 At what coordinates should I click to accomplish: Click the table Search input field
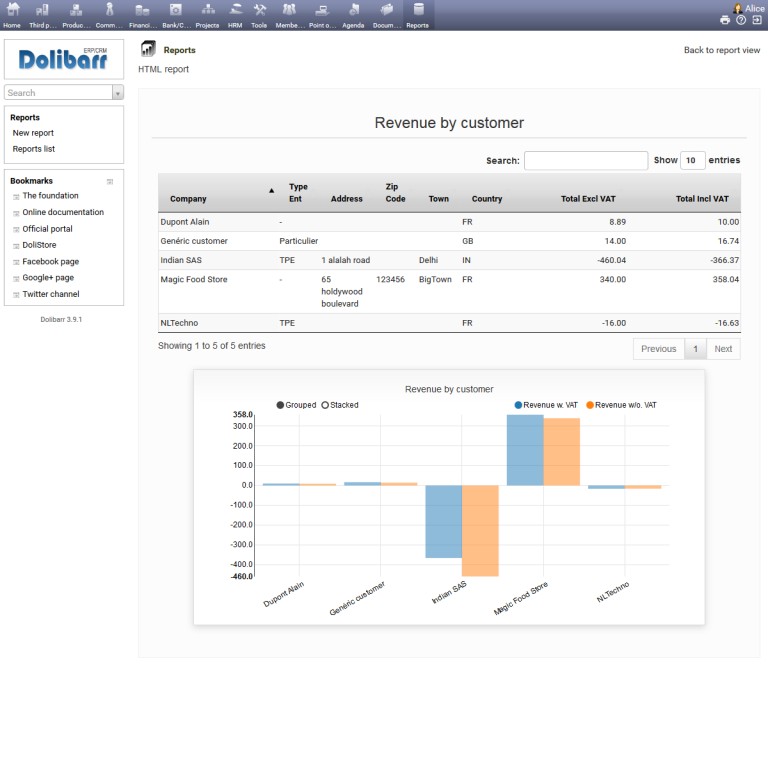coord(586,161)
